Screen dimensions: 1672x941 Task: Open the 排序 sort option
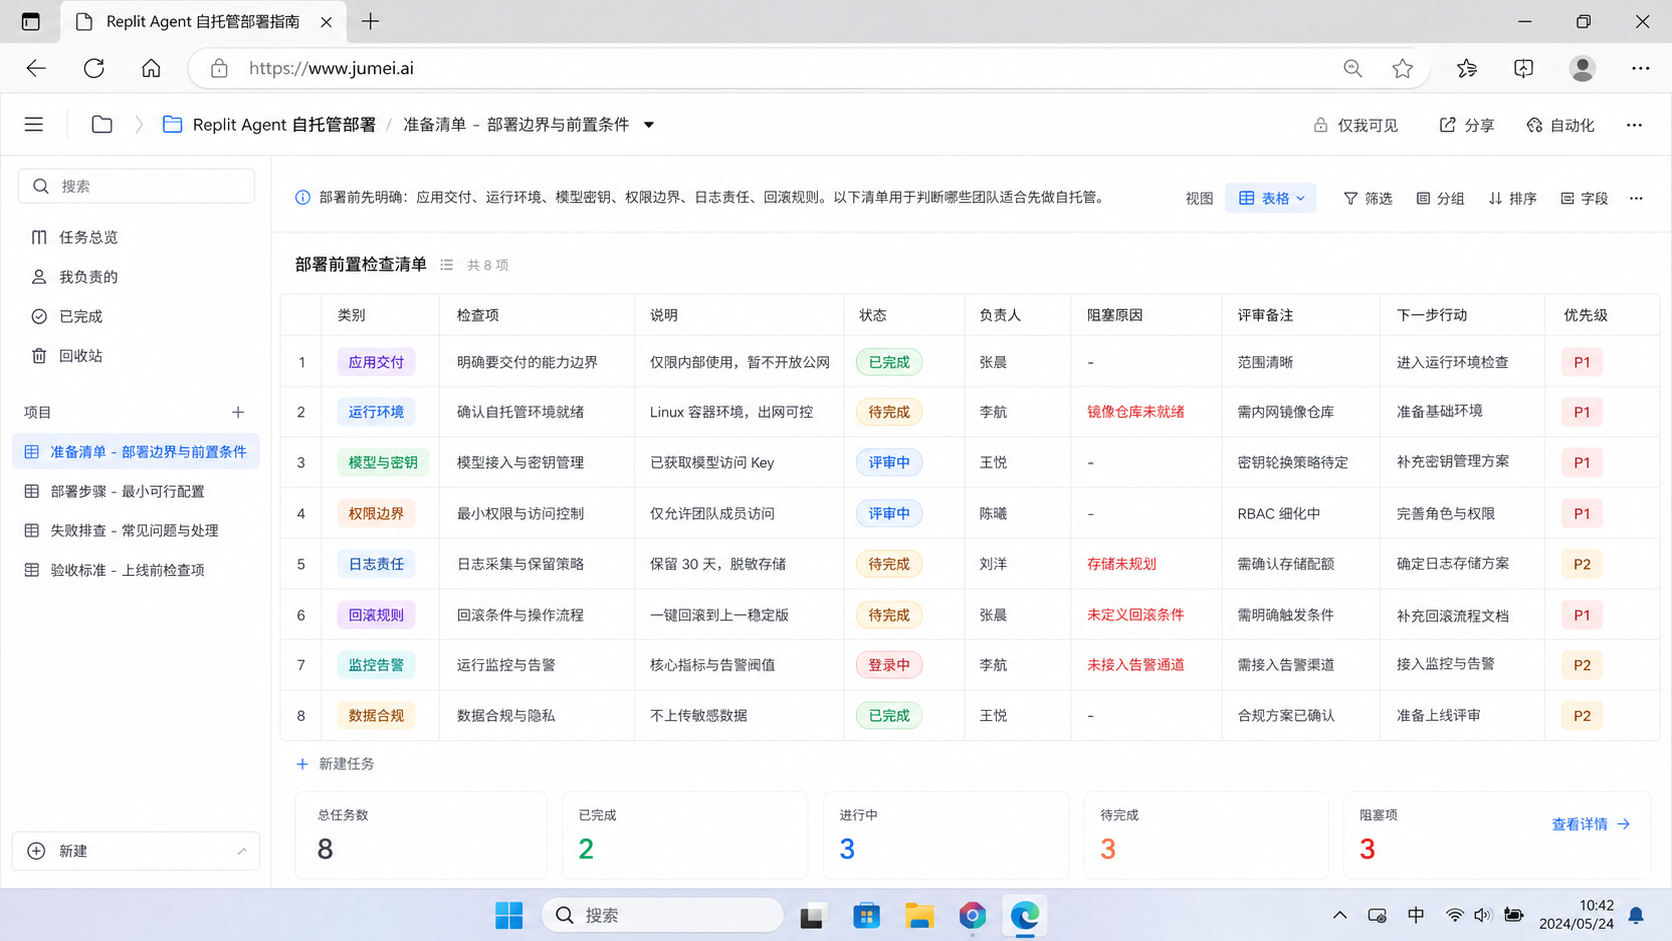1512,198
